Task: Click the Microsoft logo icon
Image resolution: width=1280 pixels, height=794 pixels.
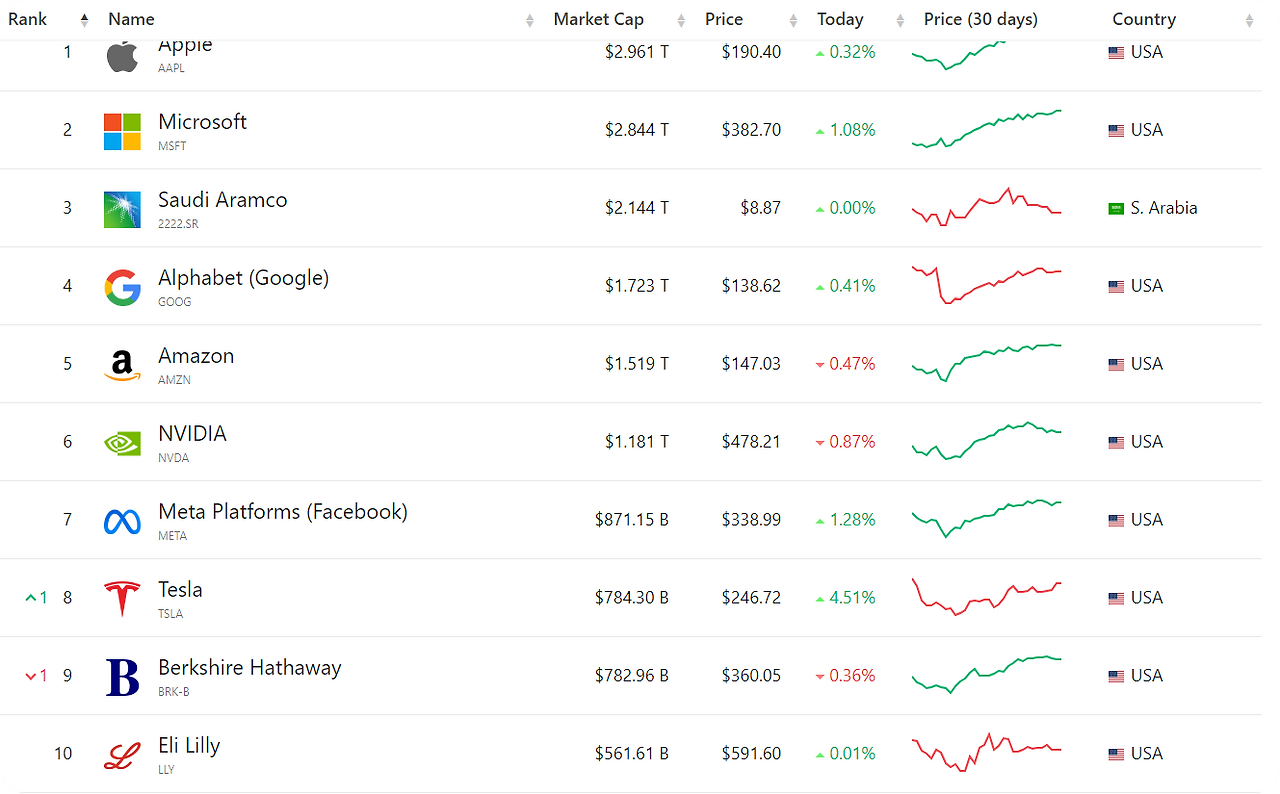Action: [122, 131]
